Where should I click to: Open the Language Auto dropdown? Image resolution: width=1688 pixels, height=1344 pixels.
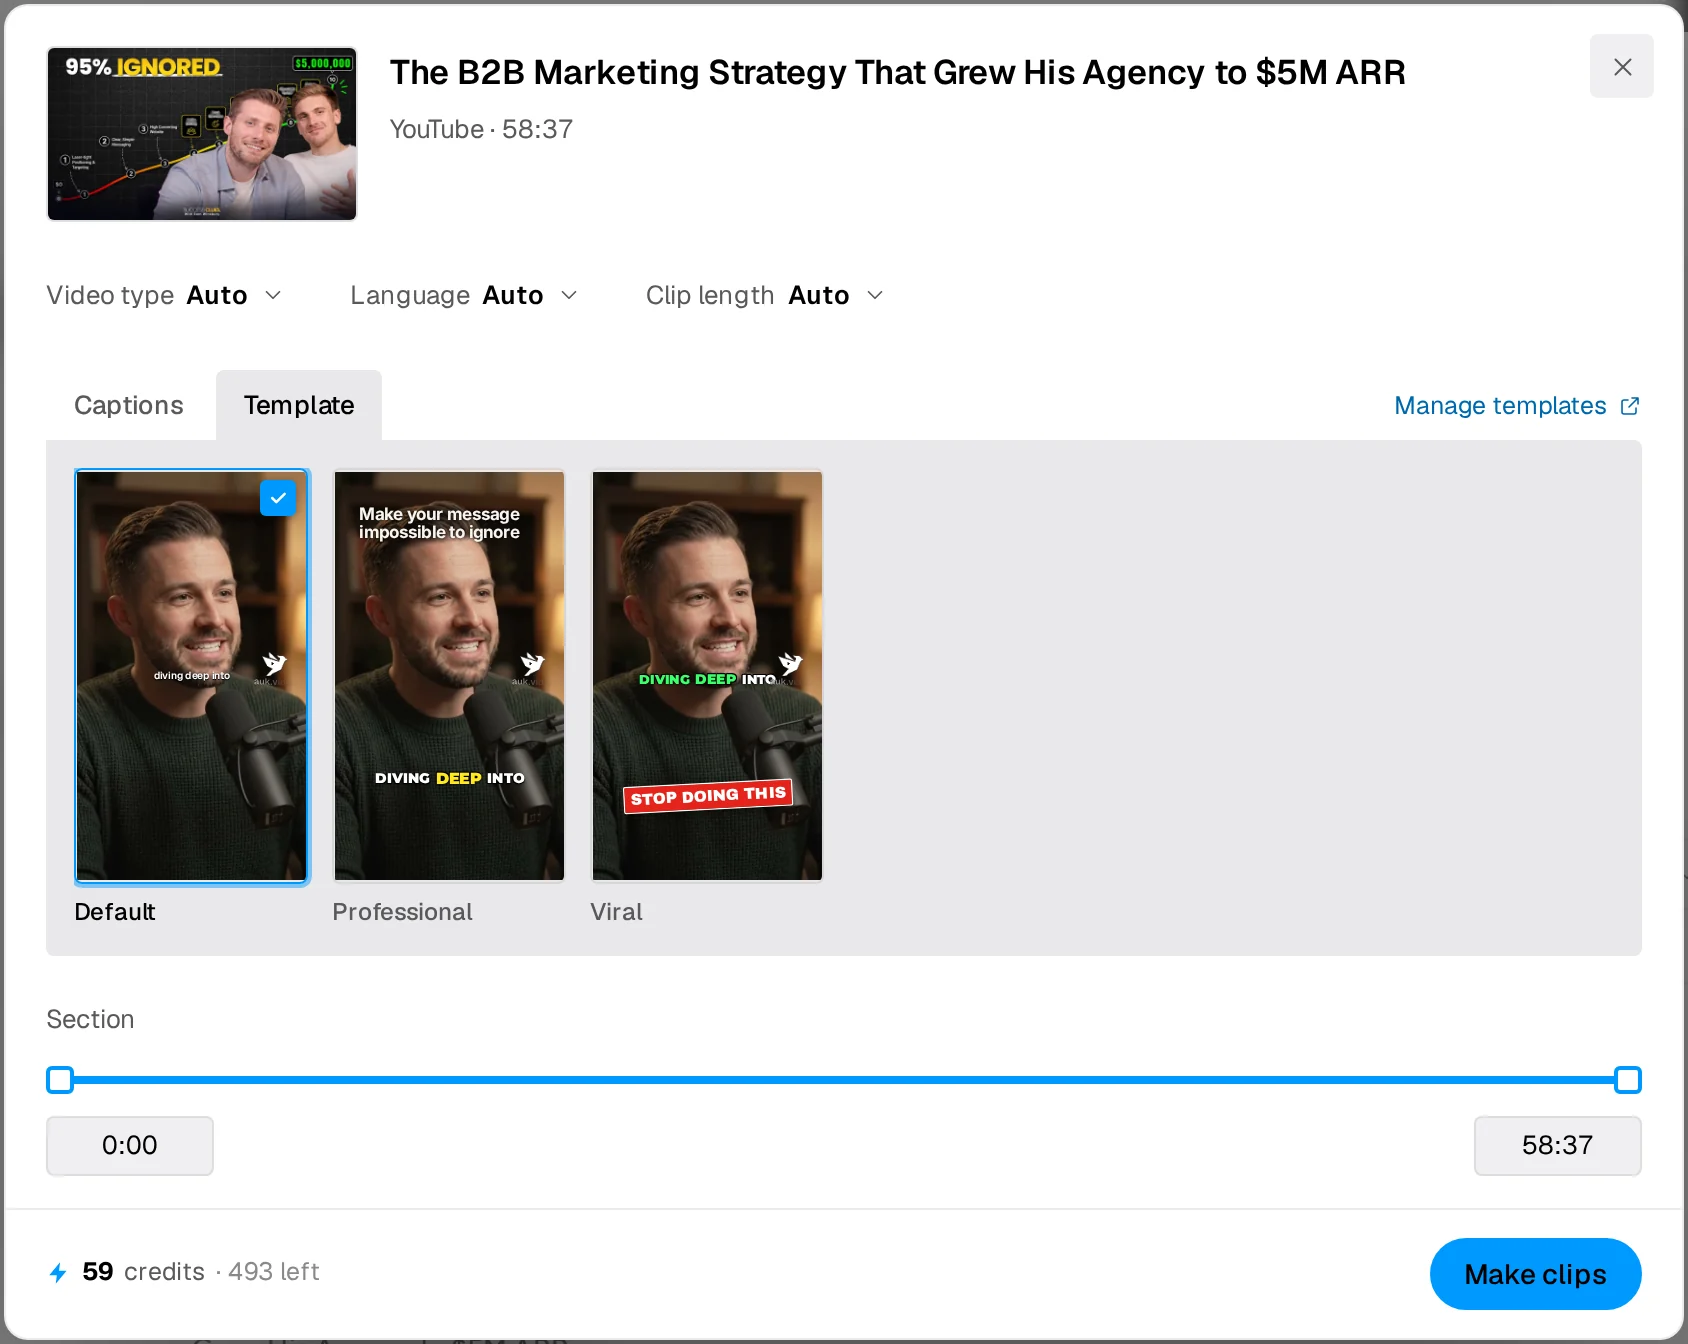pos(464,295)
